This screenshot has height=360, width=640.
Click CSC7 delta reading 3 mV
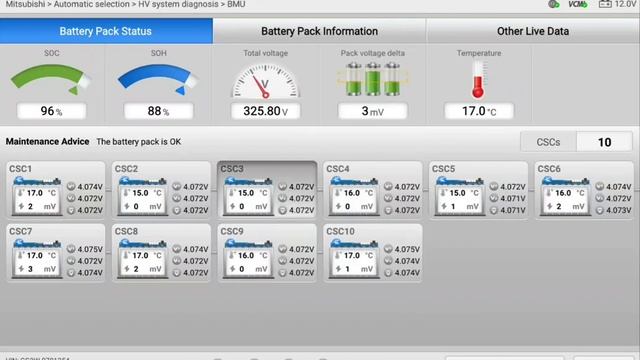[x=42, y=269]
